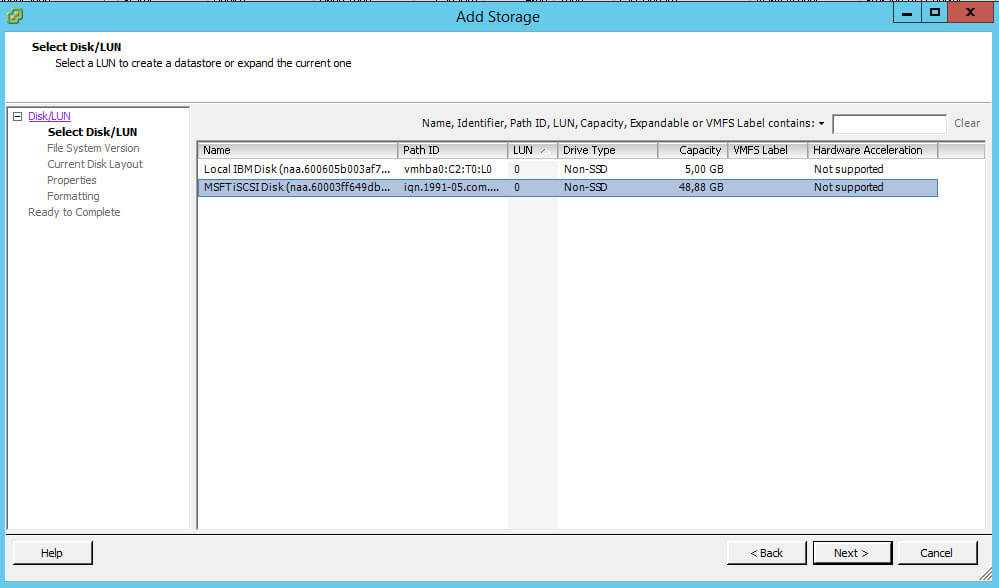Cancel the Add Storage wizard
This screenshot has height=588, width=999.
point(936,553)
